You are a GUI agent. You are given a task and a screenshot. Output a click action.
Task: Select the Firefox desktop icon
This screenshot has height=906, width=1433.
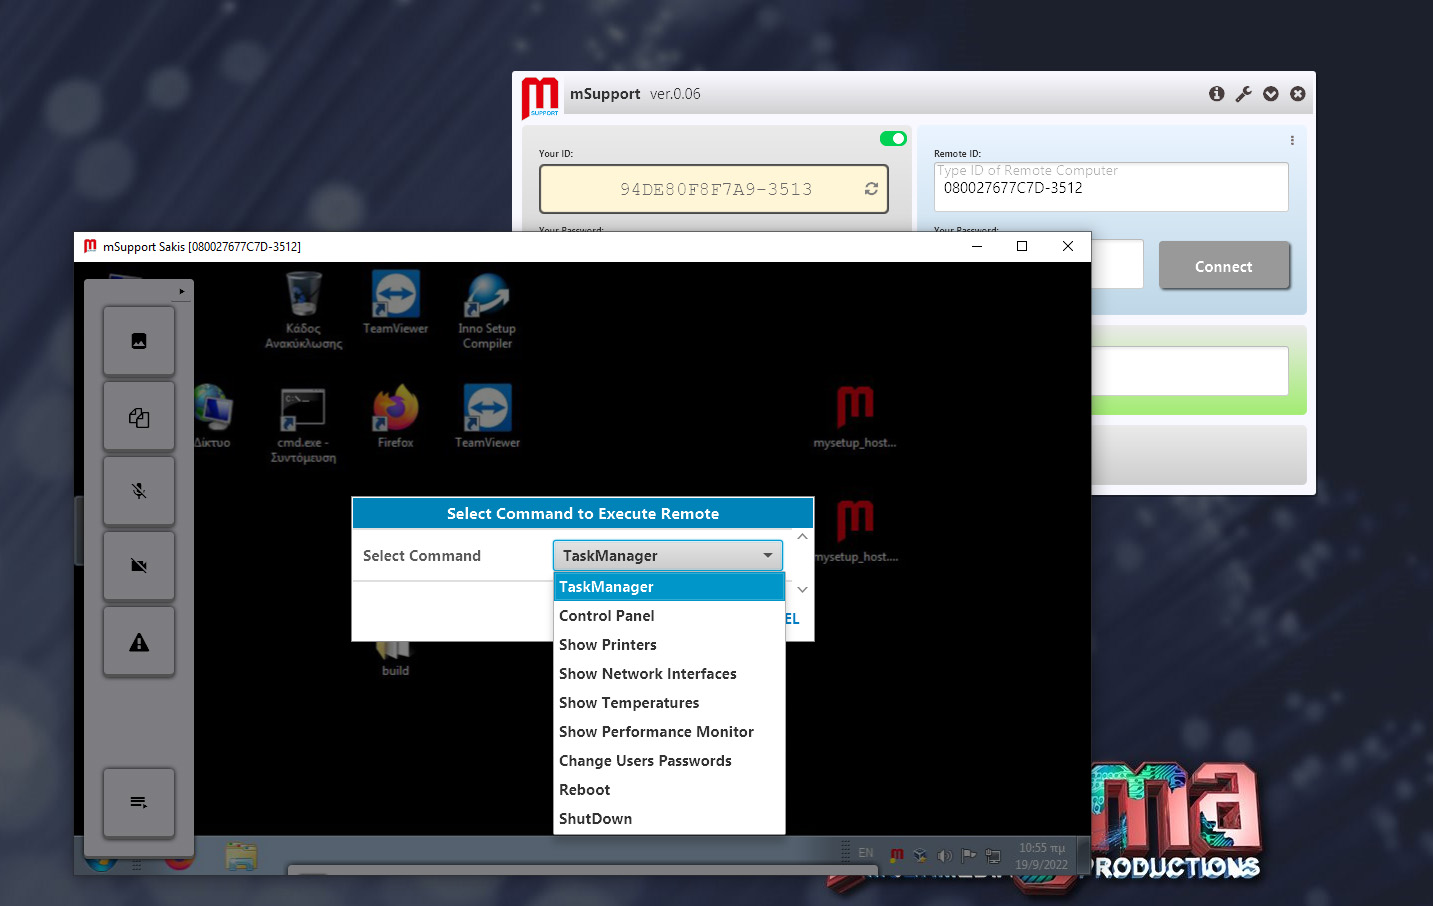[x=396, y=417]
